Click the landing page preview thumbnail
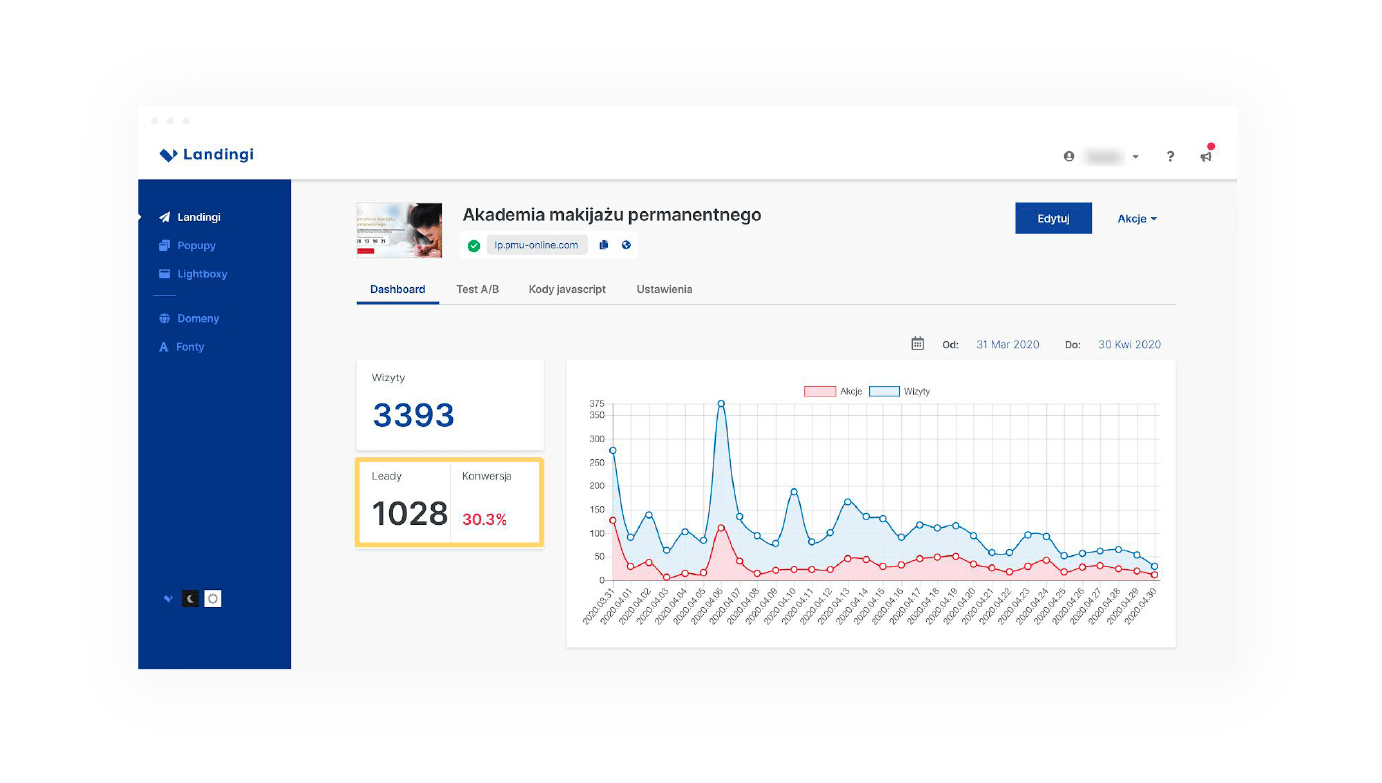The width and height of the screenshot is (1382, 783). pos(399,230)
